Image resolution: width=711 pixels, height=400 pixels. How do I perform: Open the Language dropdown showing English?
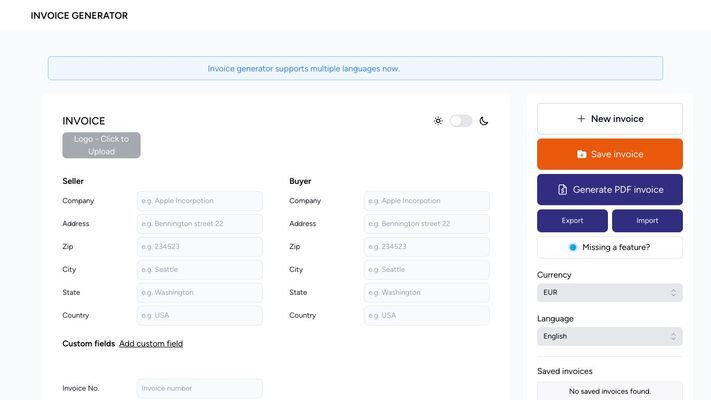[609, 337]
